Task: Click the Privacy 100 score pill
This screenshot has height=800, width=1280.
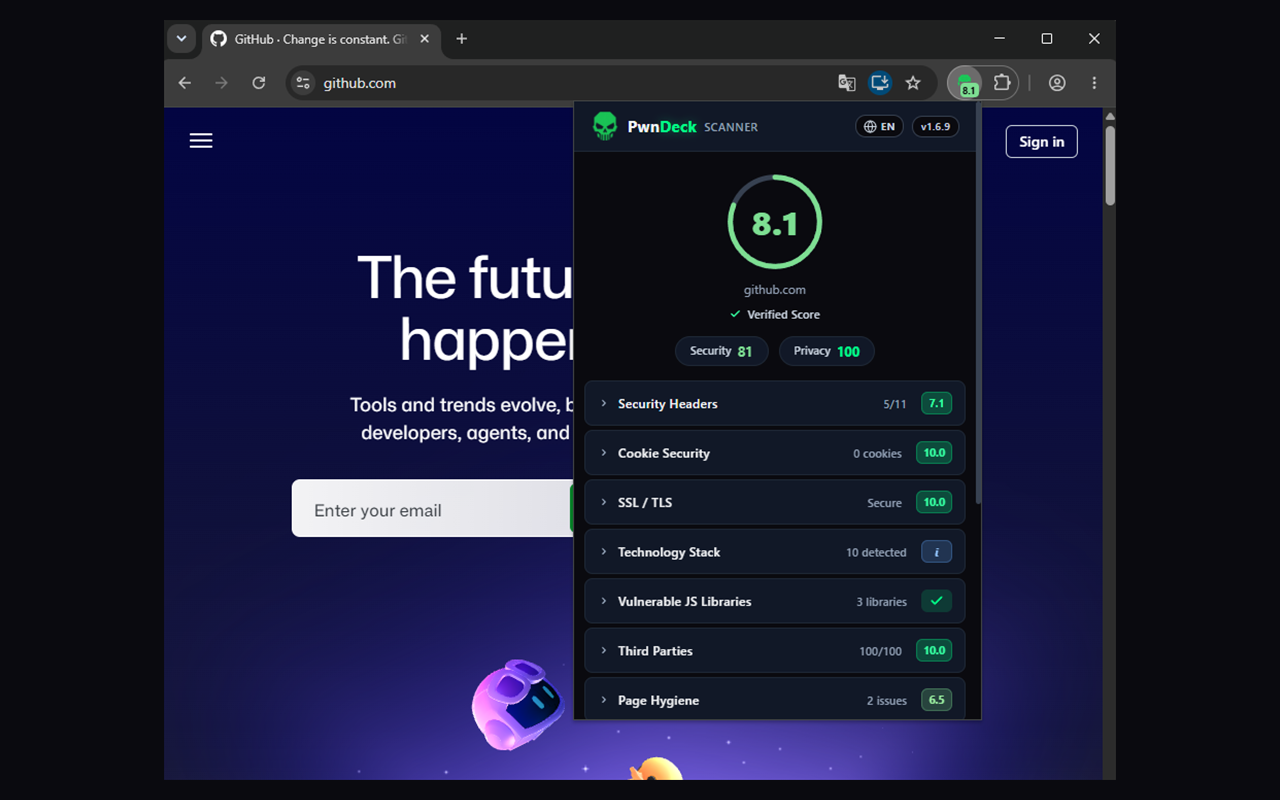Action: [827, 351]
